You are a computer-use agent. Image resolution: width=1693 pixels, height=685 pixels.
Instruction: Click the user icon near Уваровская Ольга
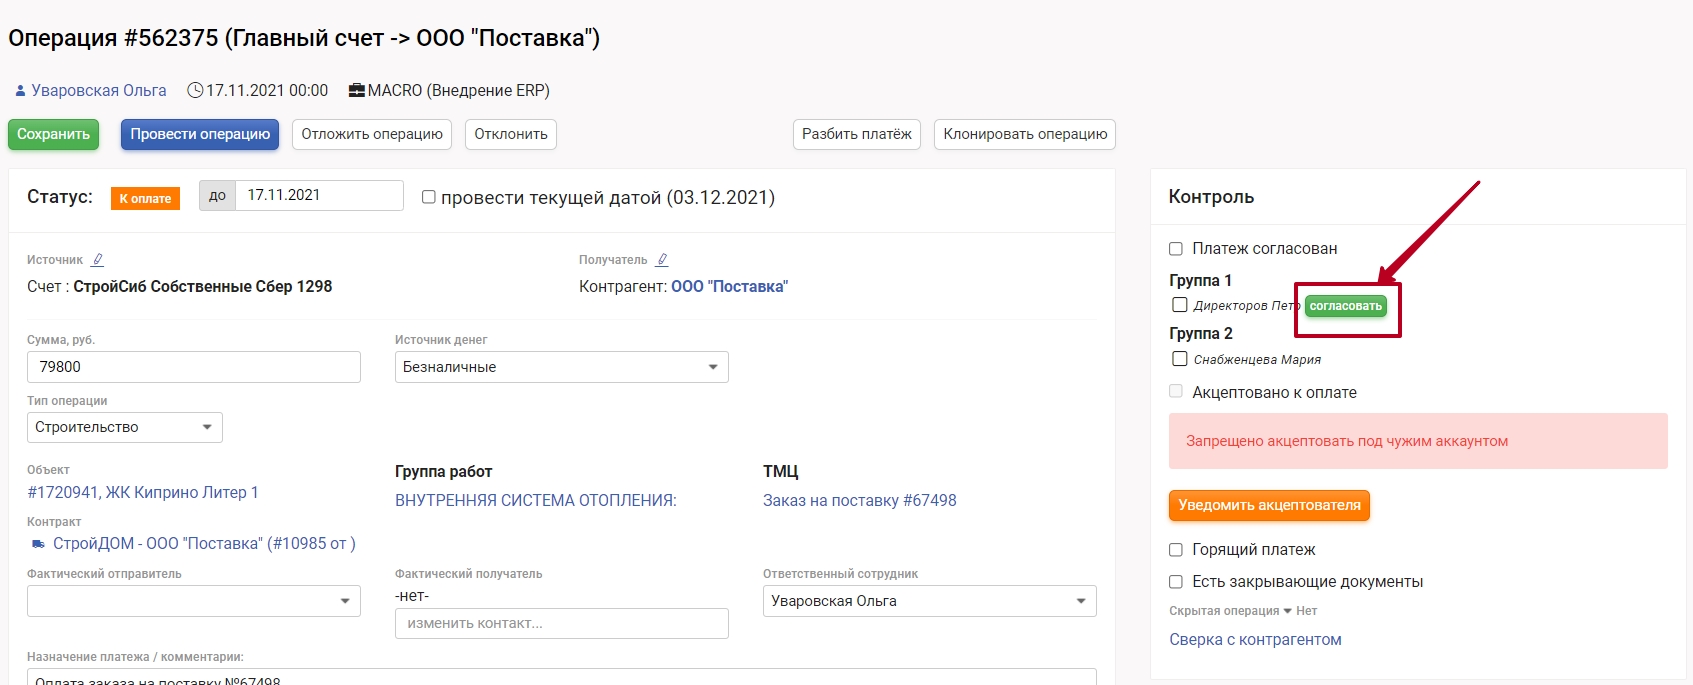[20, 91]
